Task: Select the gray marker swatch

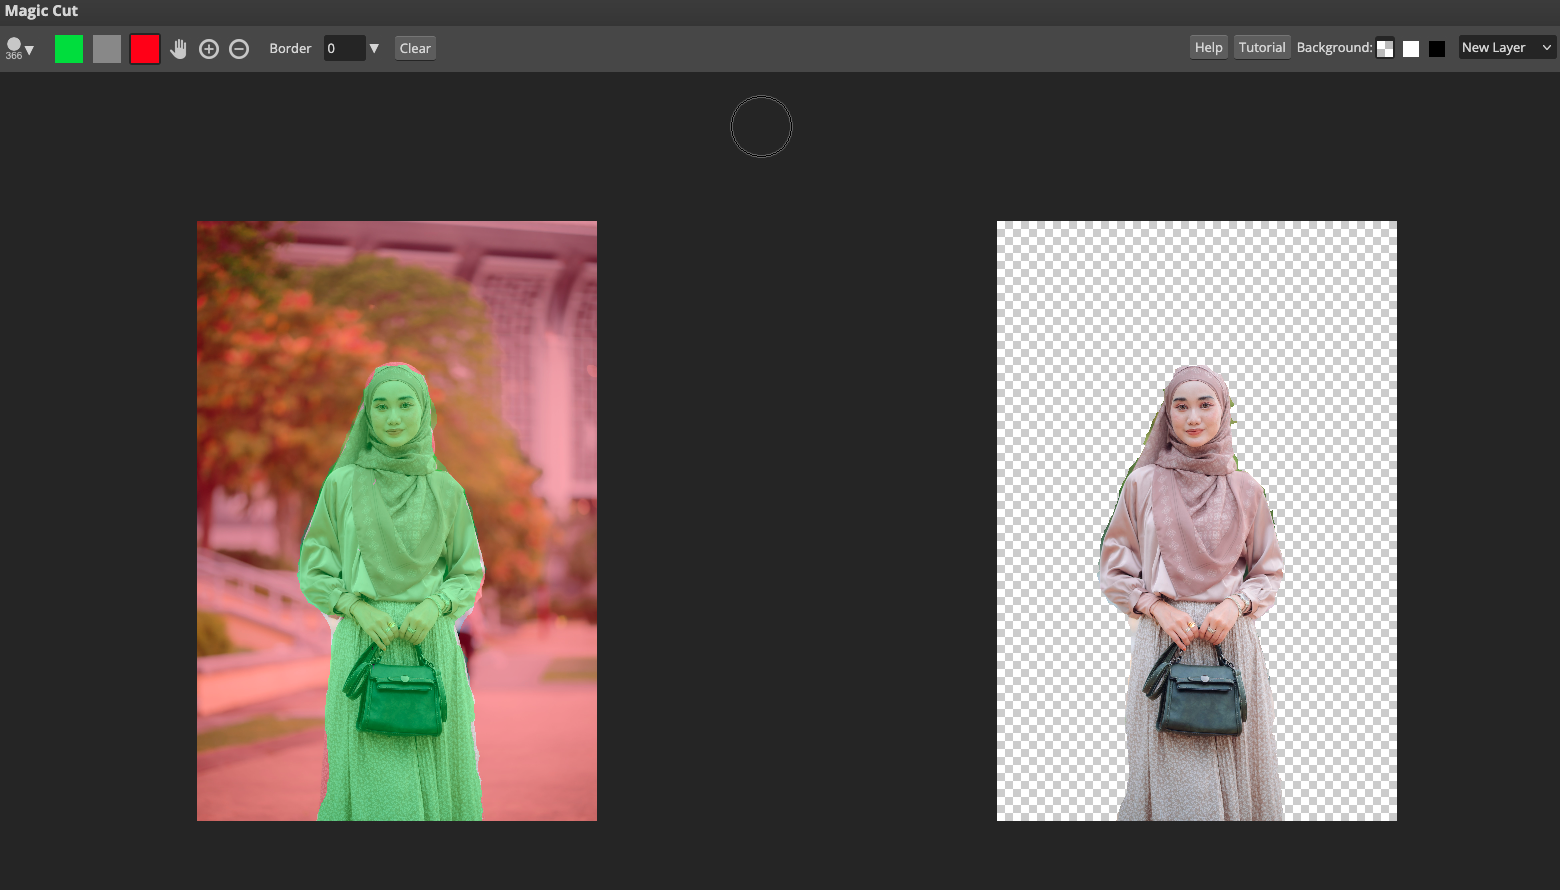Action: pyautogui.click(x=107, y=49)
